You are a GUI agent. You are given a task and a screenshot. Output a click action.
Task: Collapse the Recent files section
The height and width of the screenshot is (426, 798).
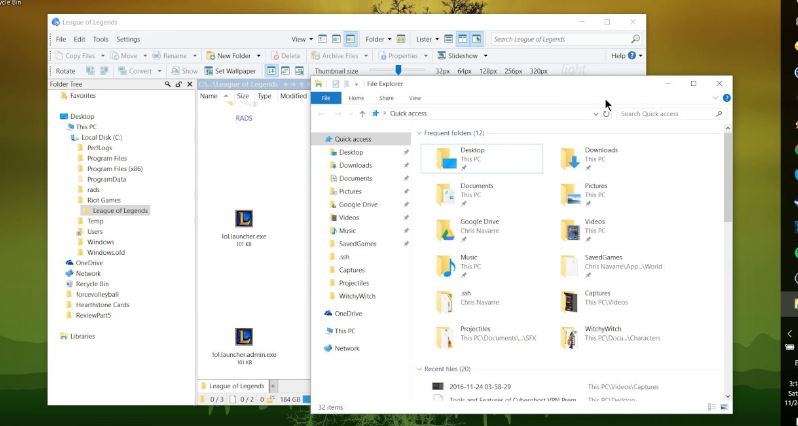click(x=419, y=369)
